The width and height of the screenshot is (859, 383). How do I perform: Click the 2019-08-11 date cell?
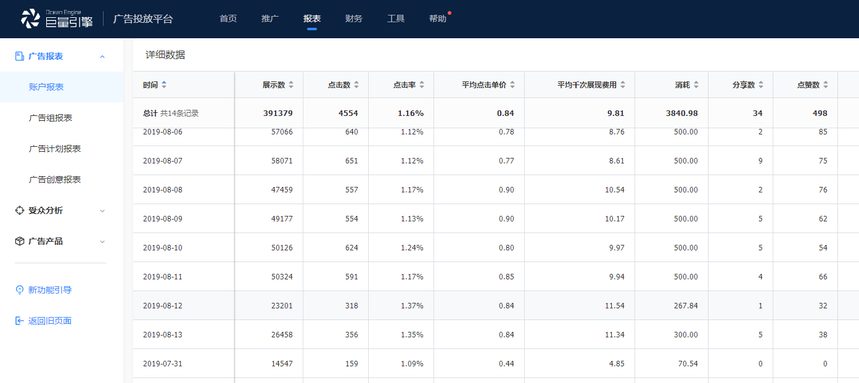[163, 277]
